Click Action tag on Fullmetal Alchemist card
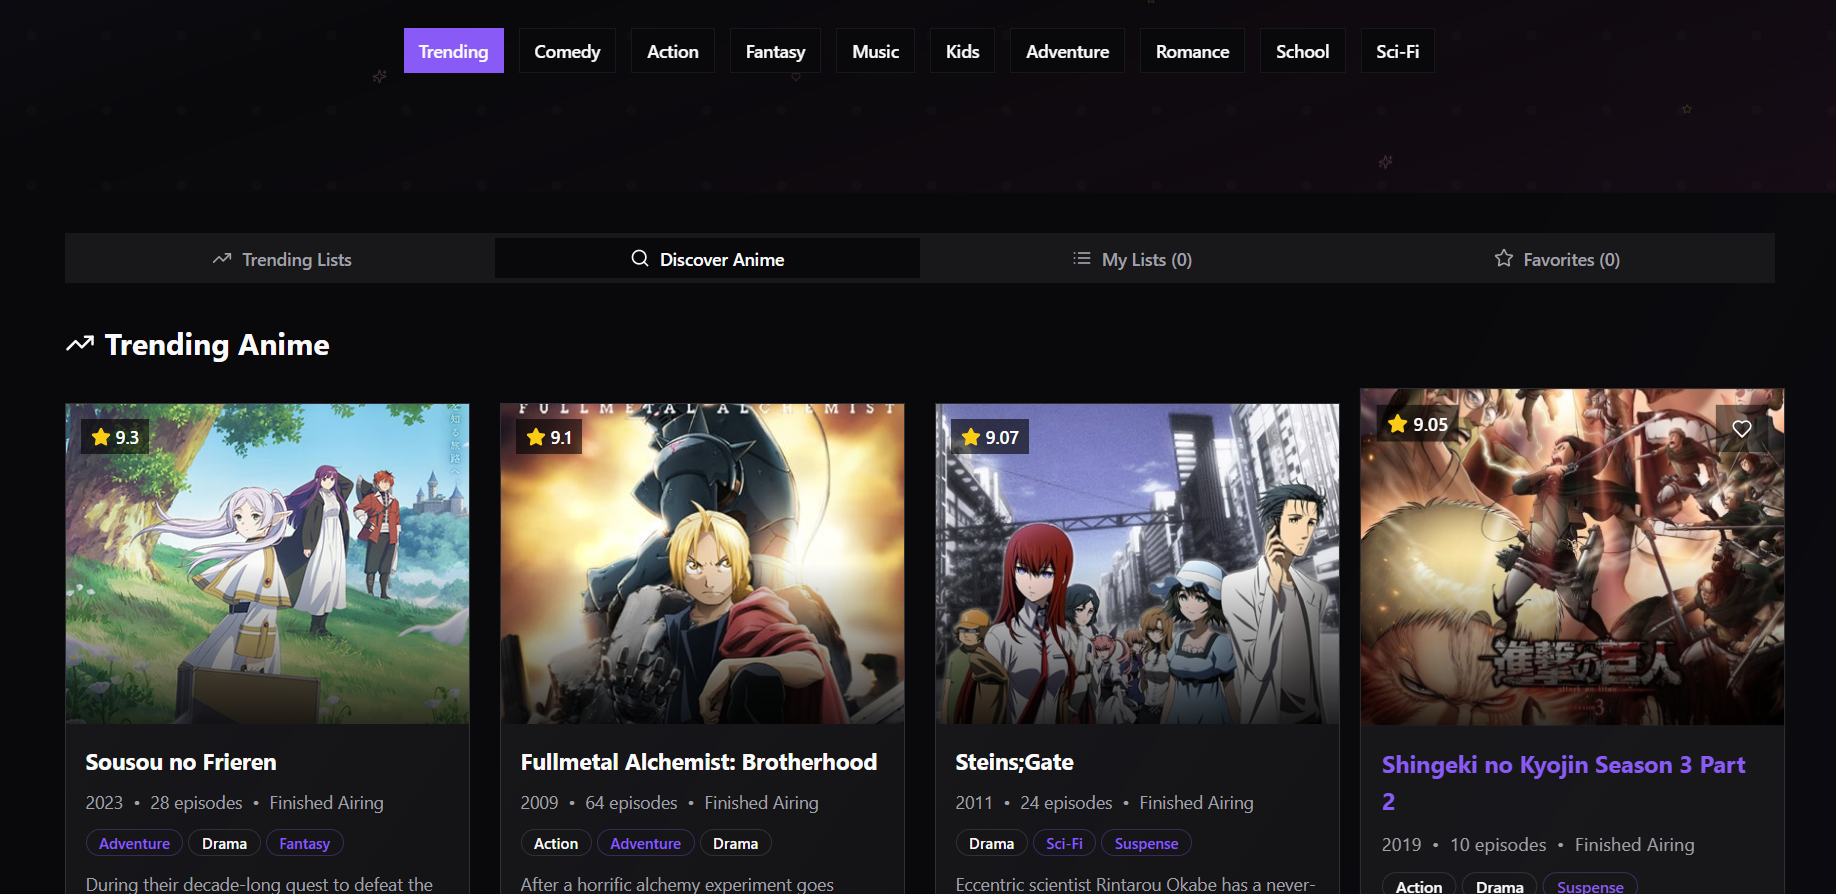 pyautogui.click(x=556, y=843)
